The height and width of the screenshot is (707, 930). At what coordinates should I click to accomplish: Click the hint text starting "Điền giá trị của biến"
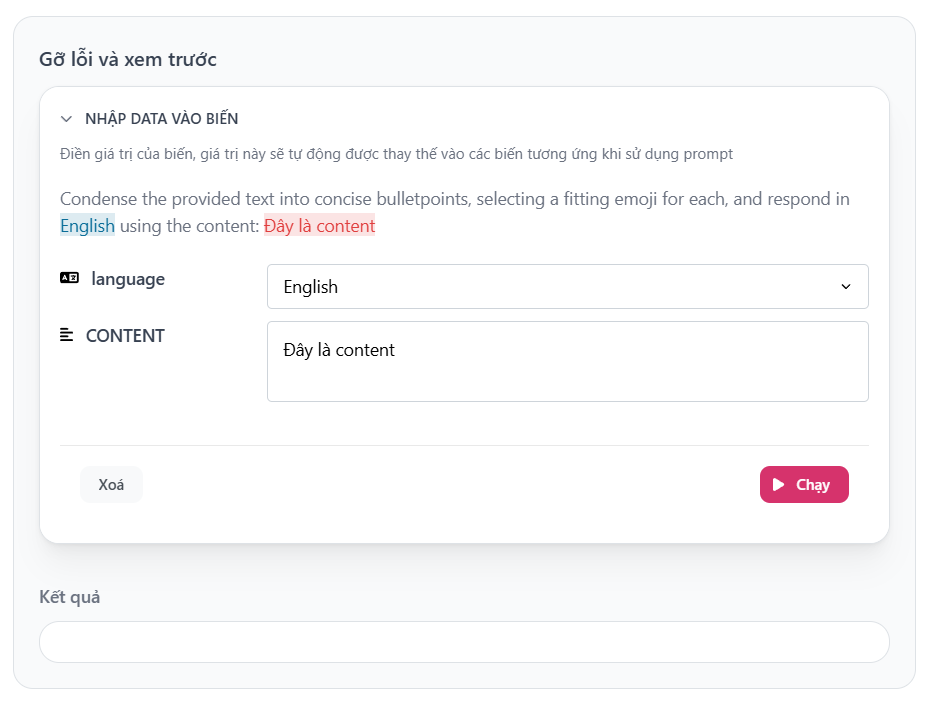pos(396,154)
